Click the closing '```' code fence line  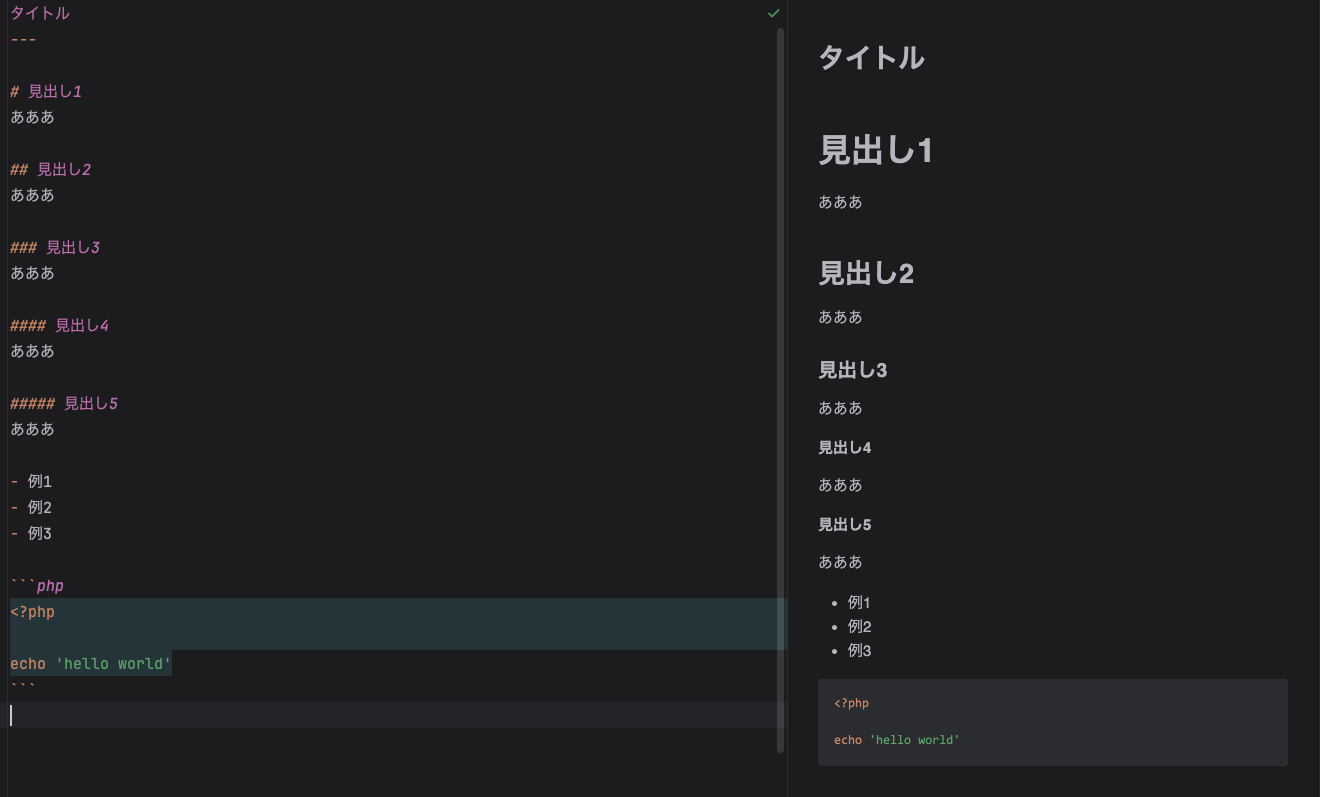pos(23,689)
